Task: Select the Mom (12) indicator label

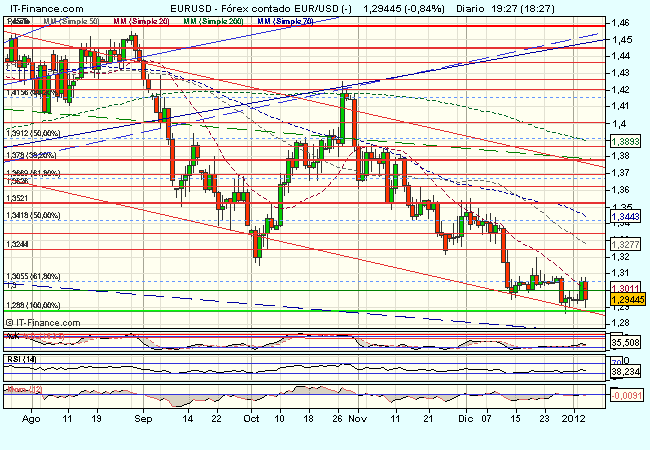Action: (24, 390)
